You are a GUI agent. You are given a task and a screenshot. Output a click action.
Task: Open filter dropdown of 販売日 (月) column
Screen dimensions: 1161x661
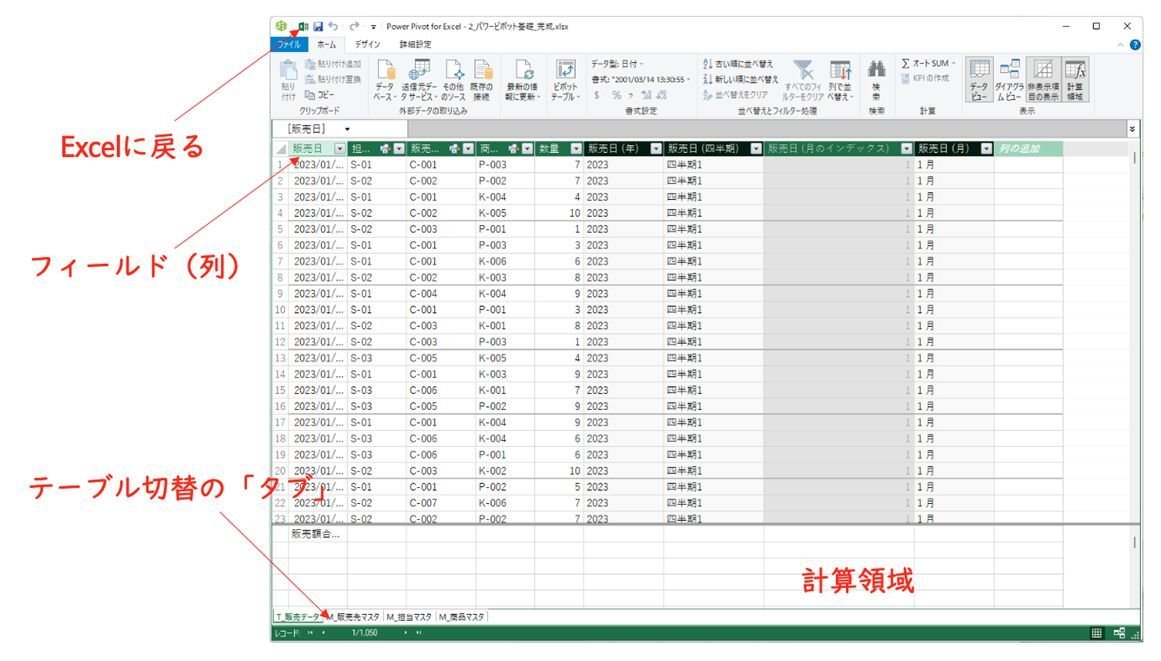986,149
